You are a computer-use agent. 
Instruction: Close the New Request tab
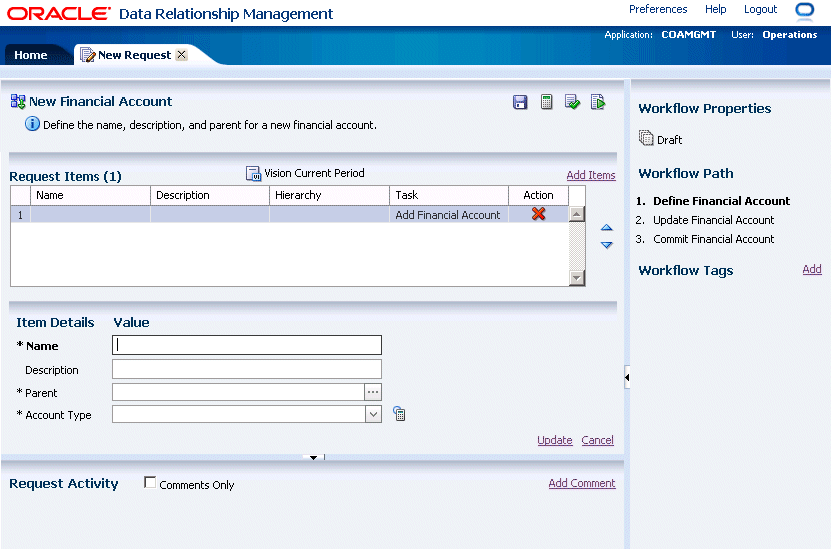pos(181,55)
